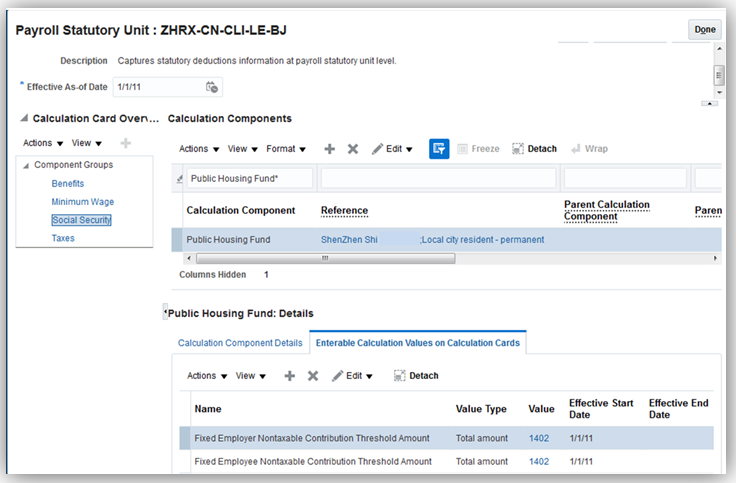Select Minimum Wage component group
This screenshot has width=736, height=483.
point(83,202)
